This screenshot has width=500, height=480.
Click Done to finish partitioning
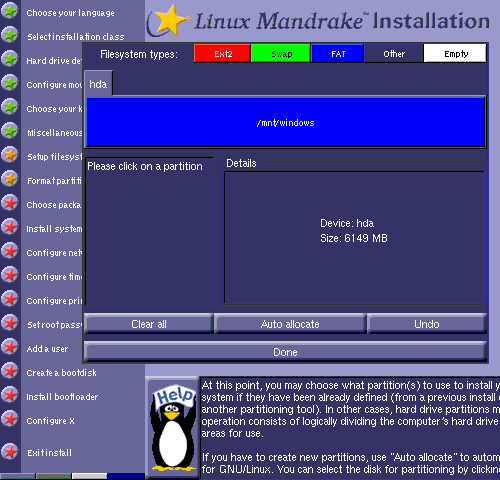click(285, 352)
